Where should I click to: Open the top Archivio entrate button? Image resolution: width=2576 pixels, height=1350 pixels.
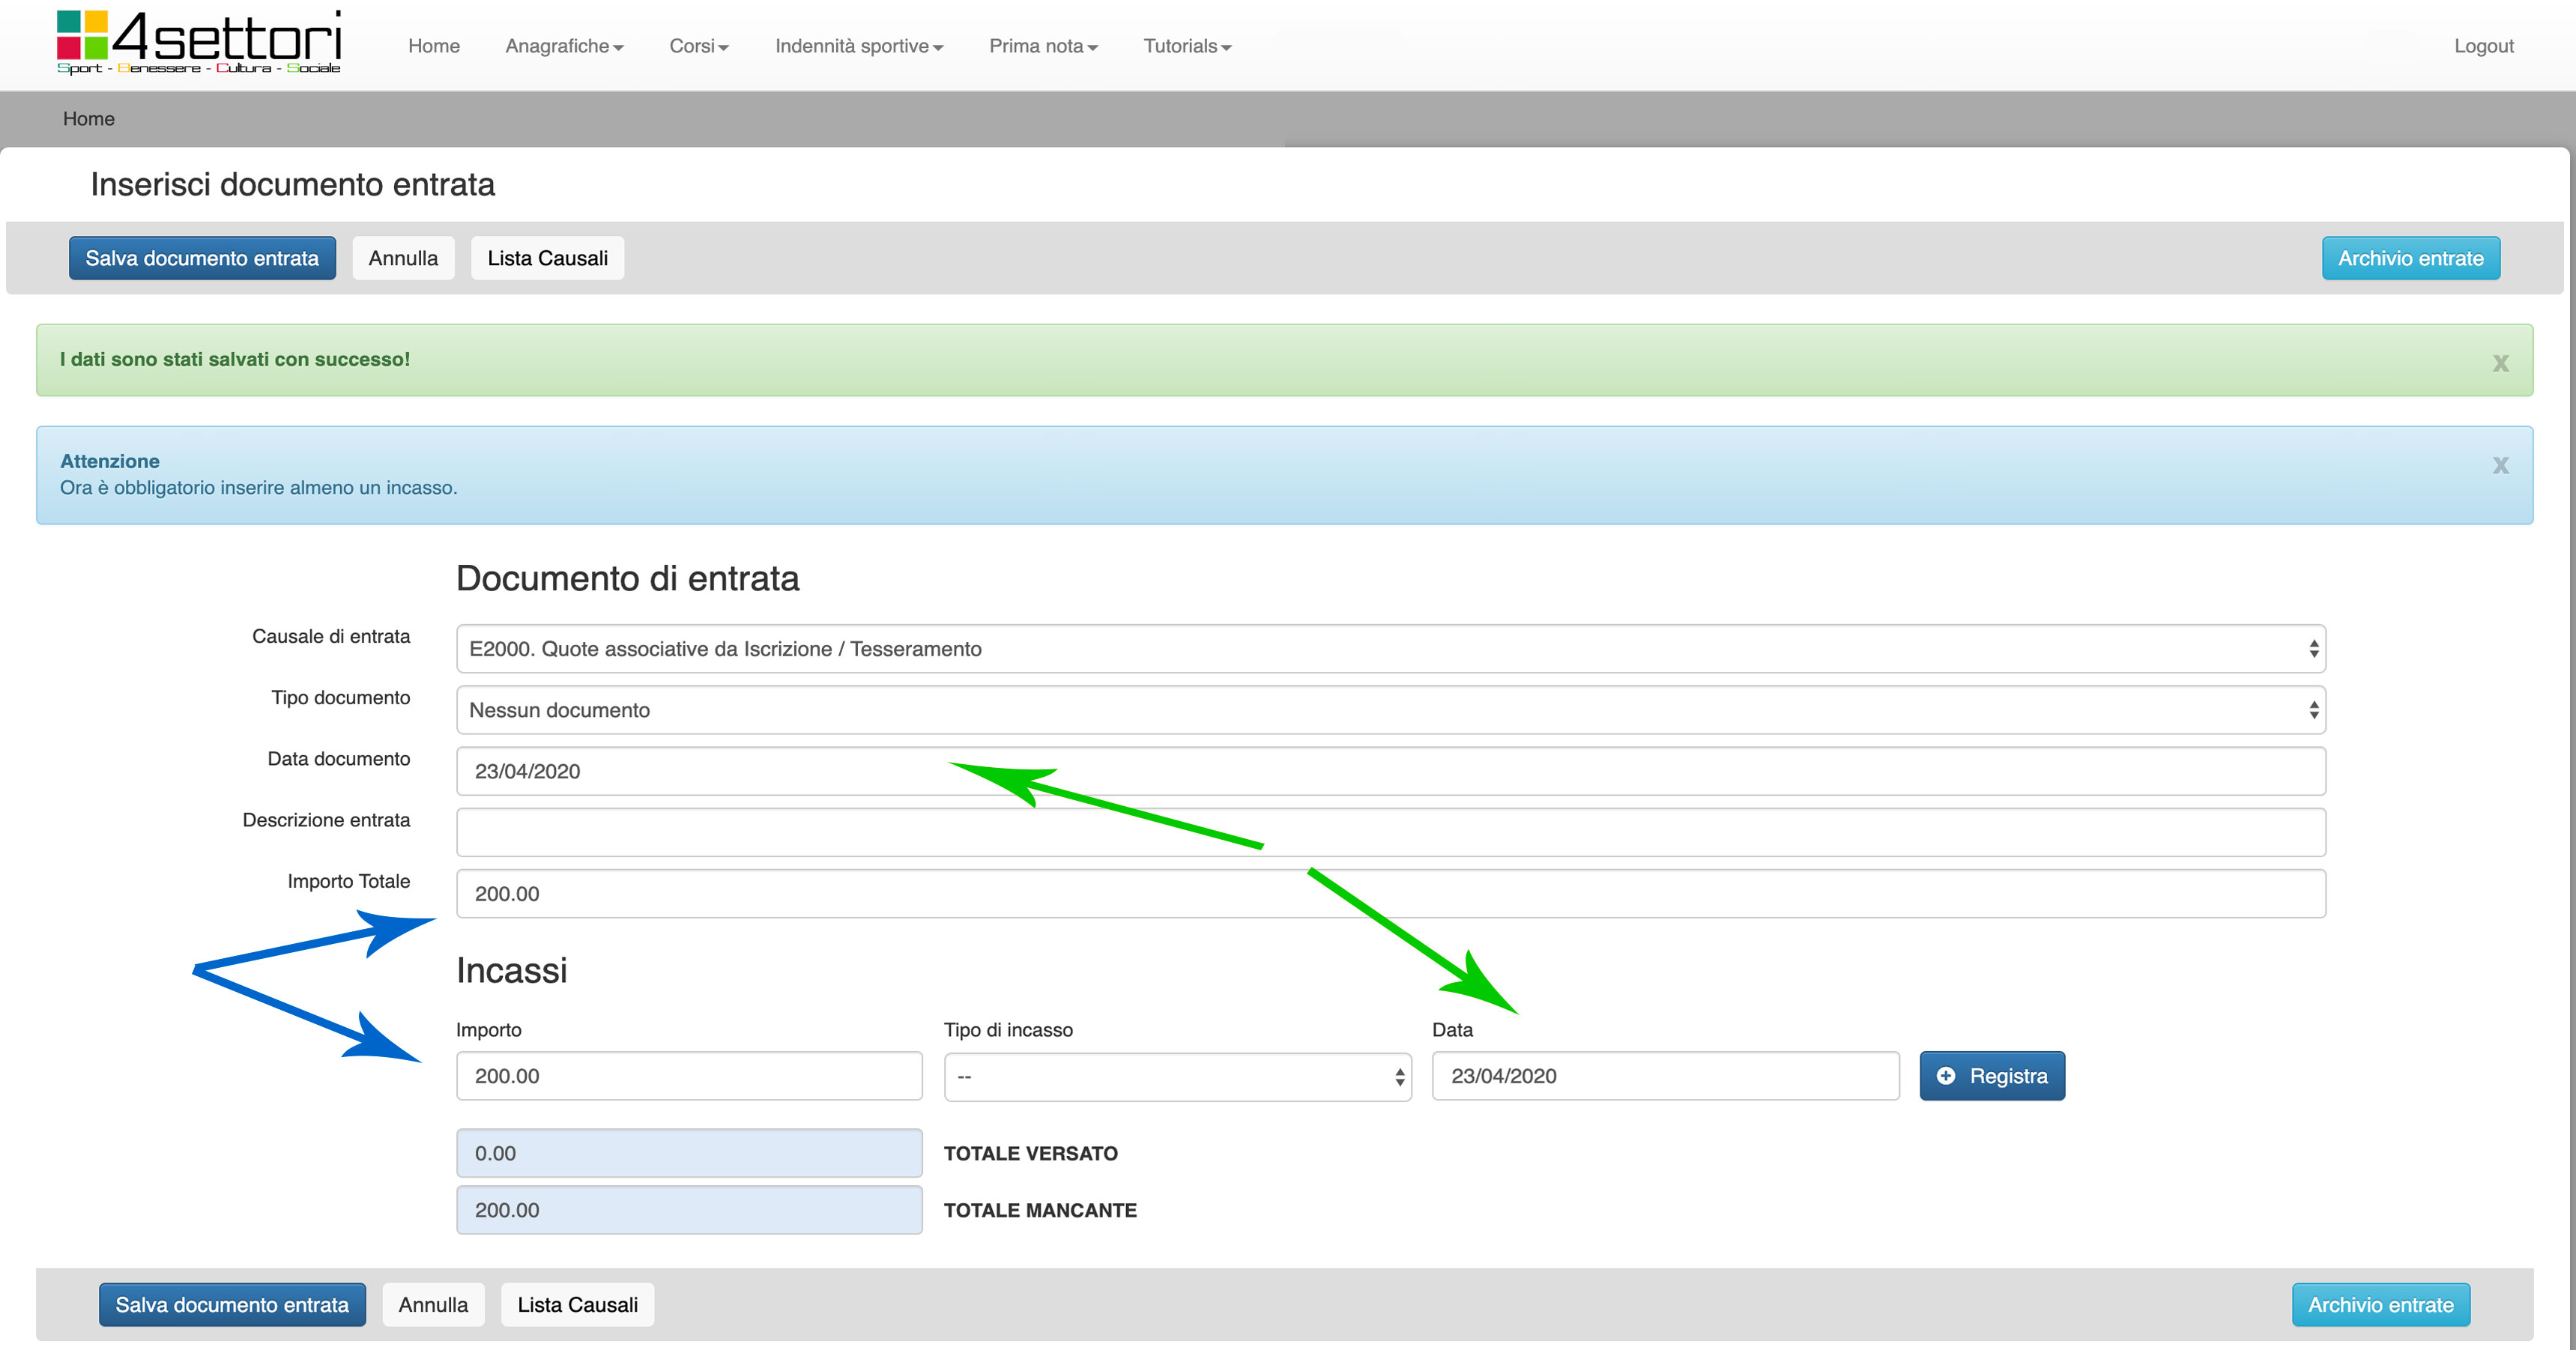(x=2410, y=258)
